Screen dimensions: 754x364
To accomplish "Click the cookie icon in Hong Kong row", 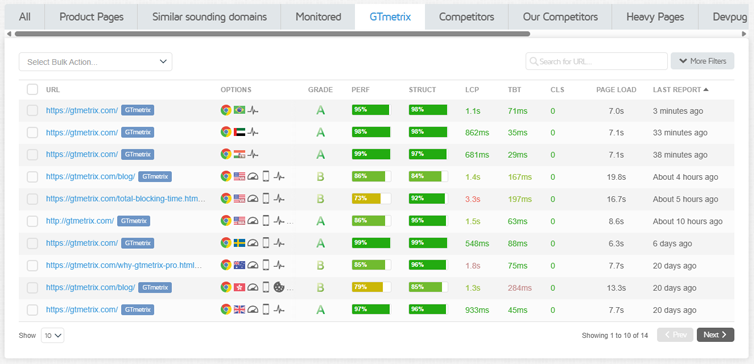I will [x=279, y=287].
